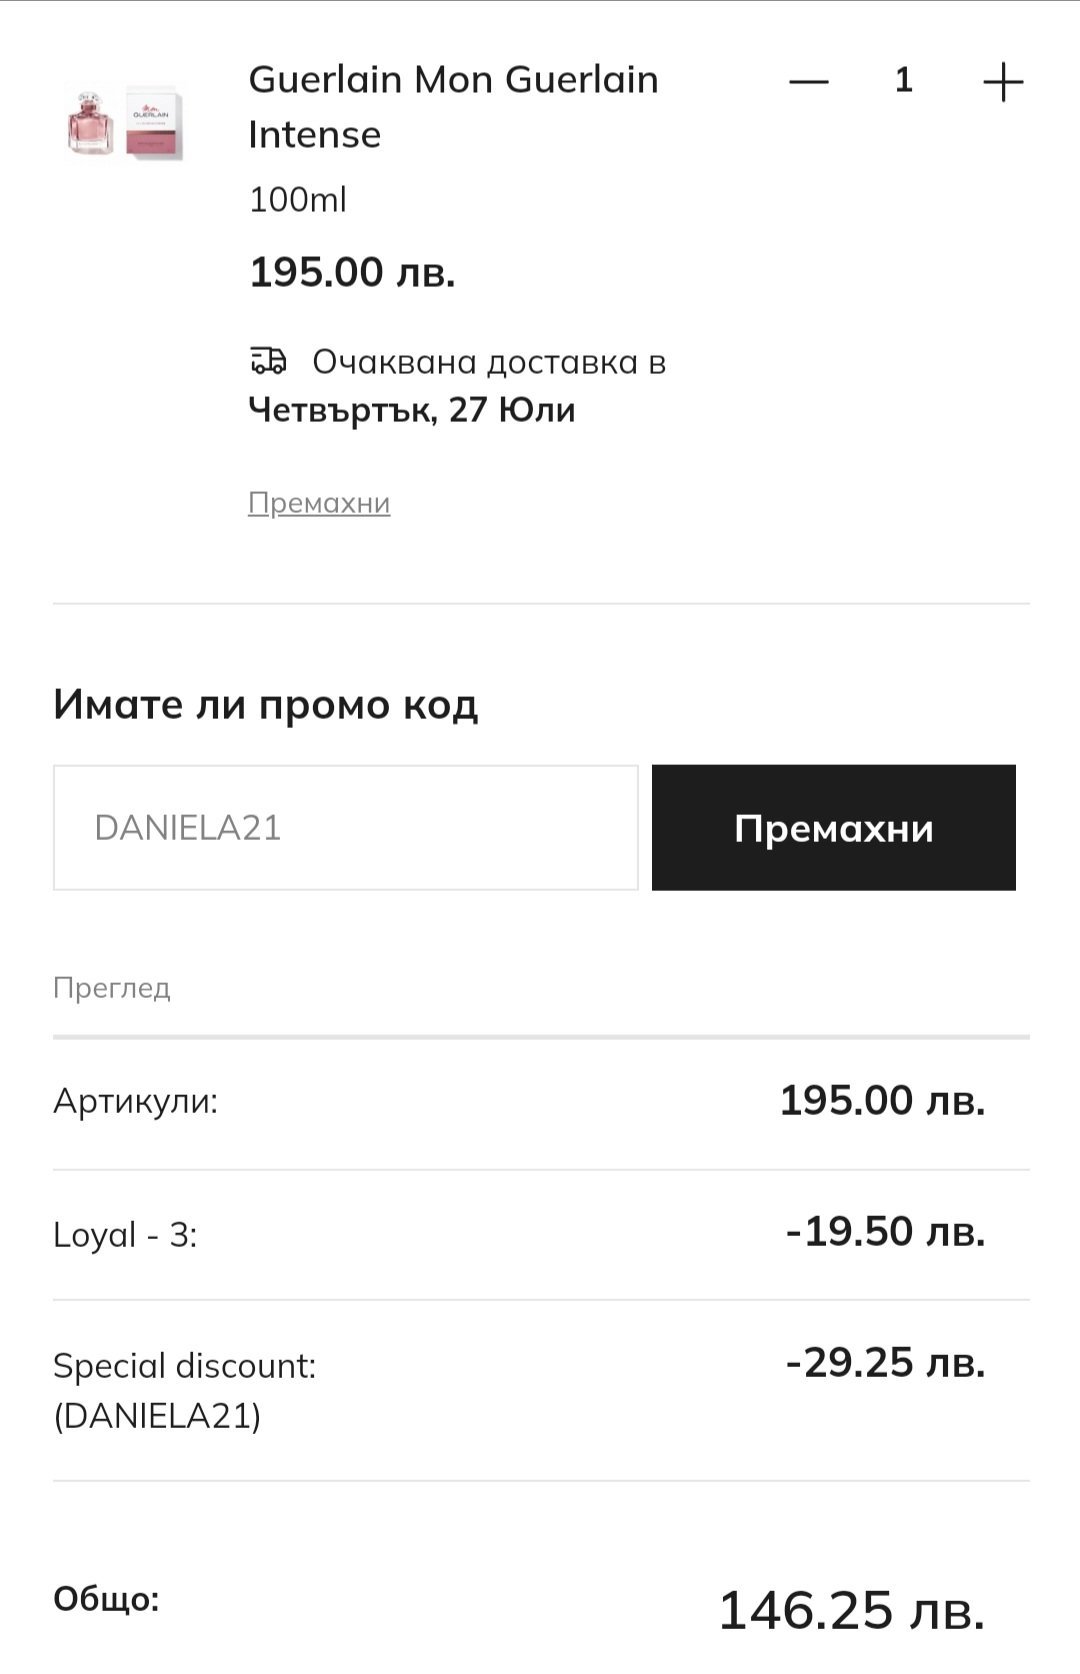Screen dimensions: 1080x1674
Task: Remove item via underlined Премахни link
Action: 319,502
